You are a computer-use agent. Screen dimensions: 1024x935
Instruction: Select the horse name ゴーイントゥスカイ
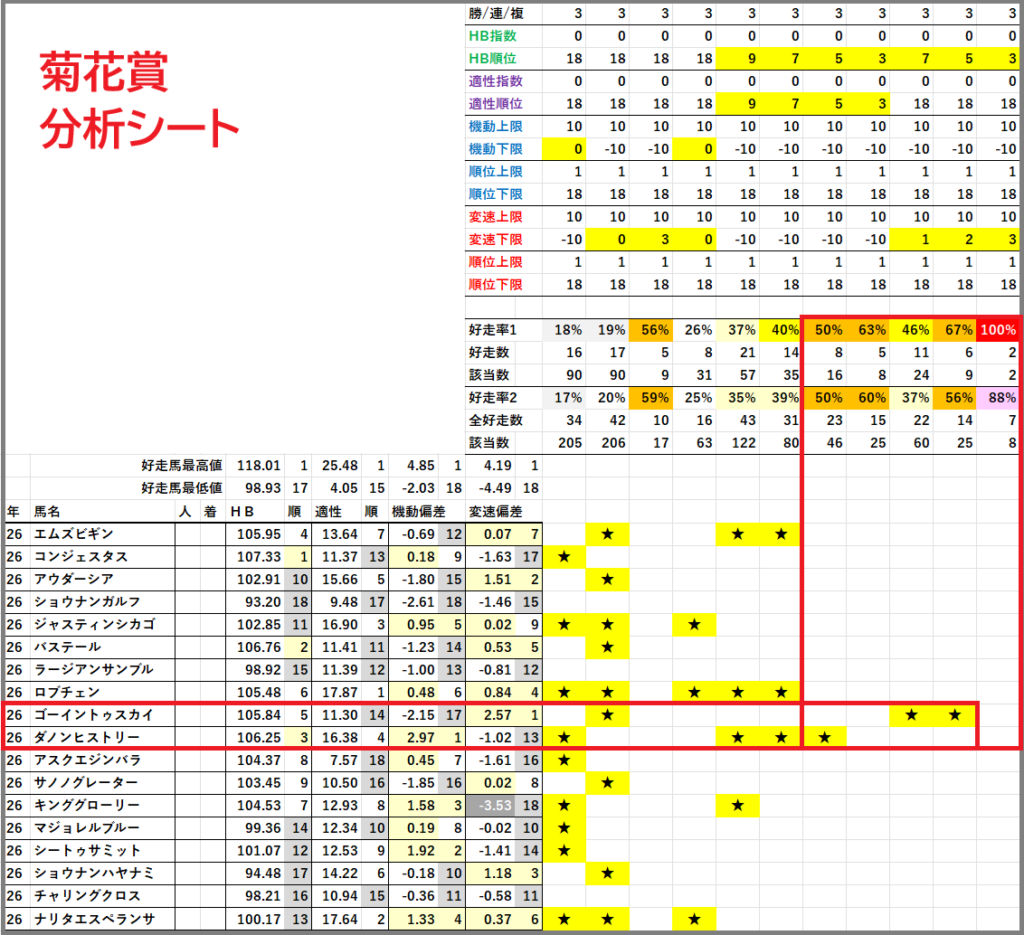(x=93, y=715)
